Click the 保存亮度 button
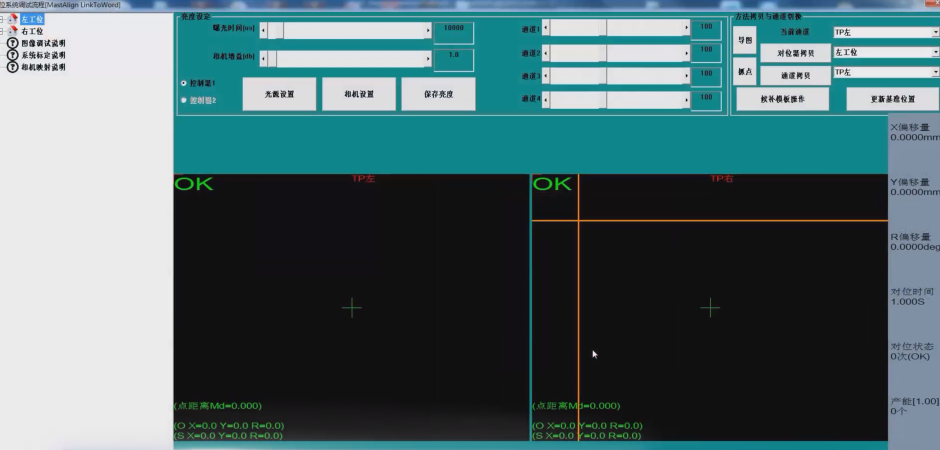940x450 pixels. pos(437,94)
